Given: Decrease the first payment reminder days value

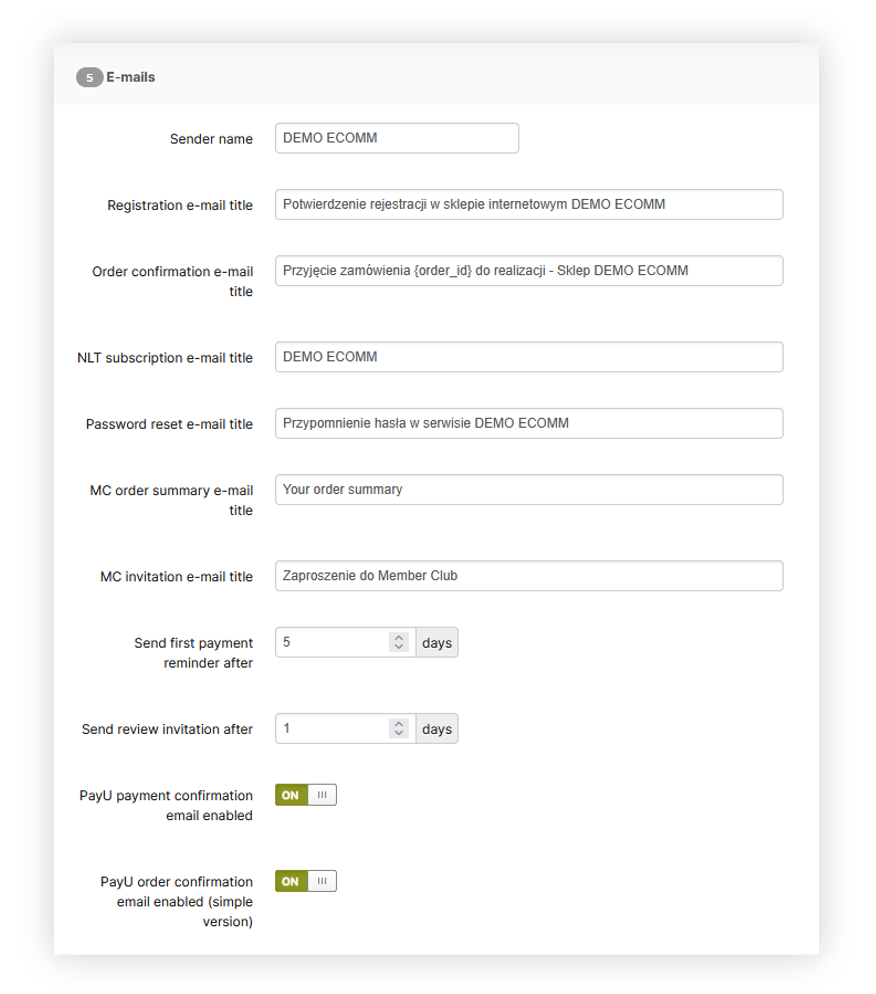Looking at the screenshot, I should pyautogui.click(x=399, y=648).
